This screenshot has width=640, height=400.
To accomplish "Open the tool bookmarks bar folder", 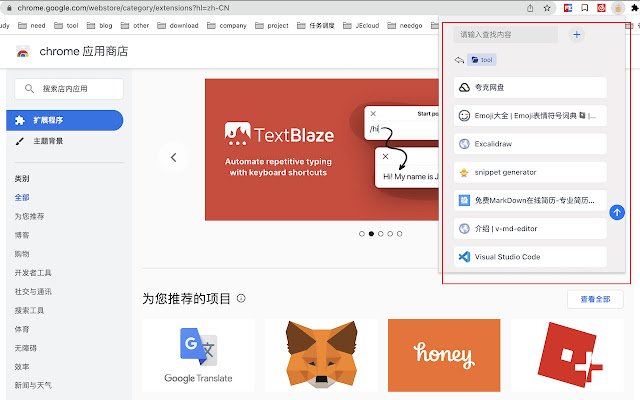I will pos(66,25).
